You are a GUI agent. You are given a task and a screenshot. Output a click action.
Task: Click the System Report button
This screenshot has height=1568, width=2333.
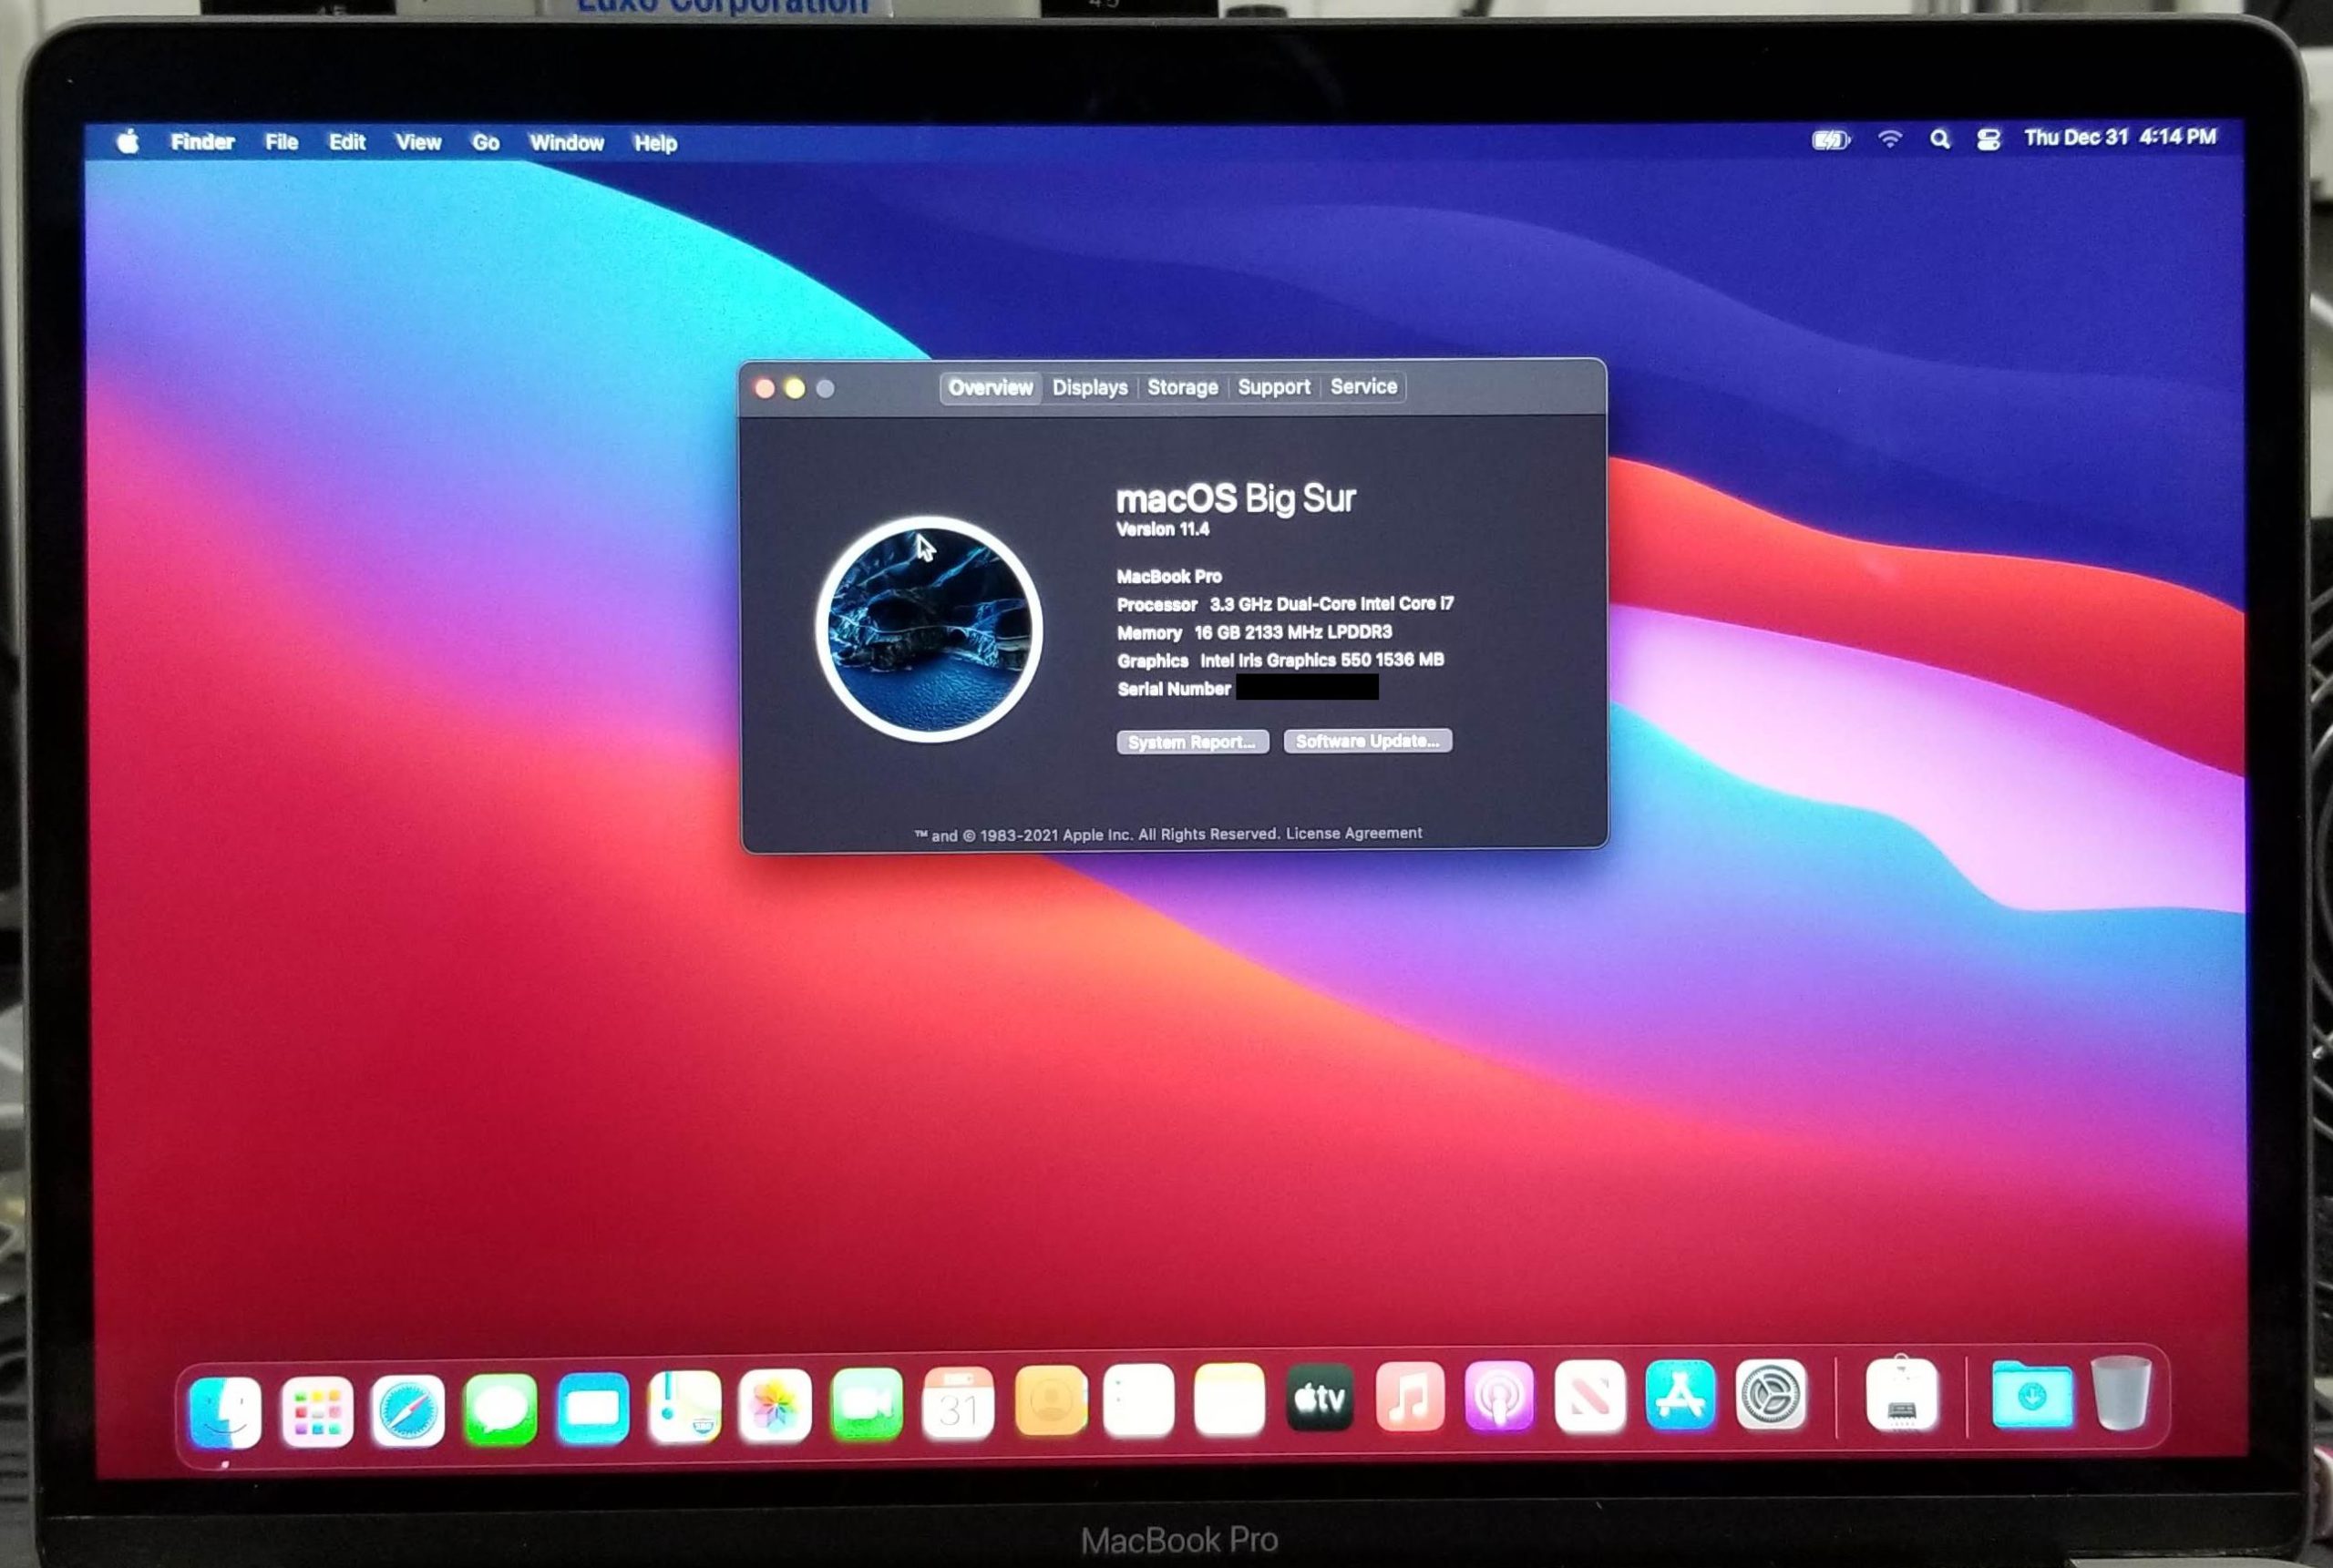pyautogui.click(x=1192, y=742)
